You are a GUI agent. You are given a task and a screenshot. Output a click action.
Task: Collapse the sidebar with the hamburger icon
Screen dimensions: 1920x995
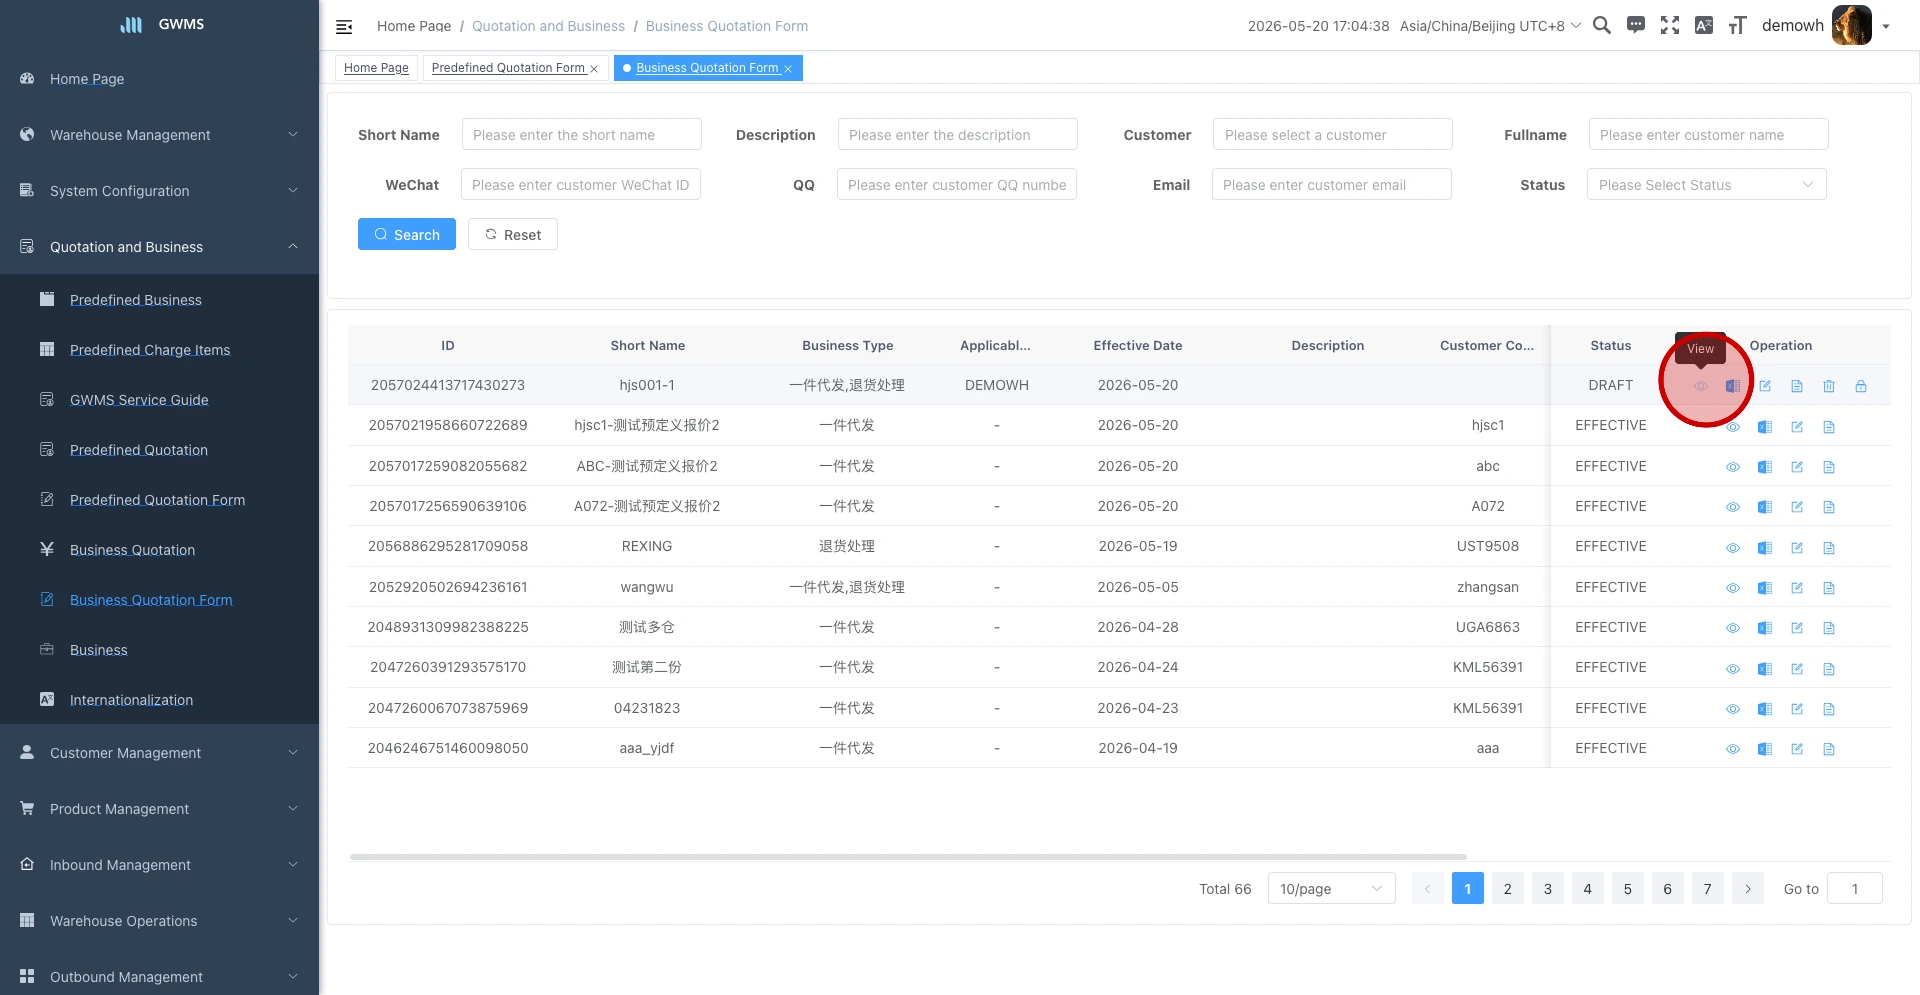[x=344, y=27]
